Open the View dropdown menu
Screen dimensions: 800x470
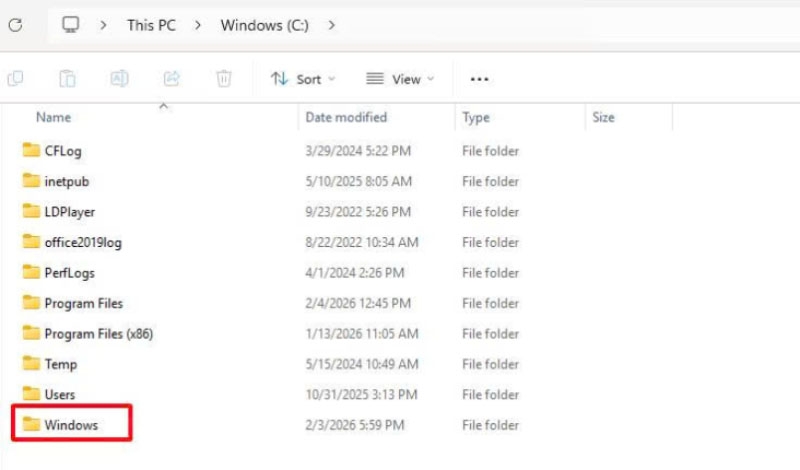coord(400,79)
